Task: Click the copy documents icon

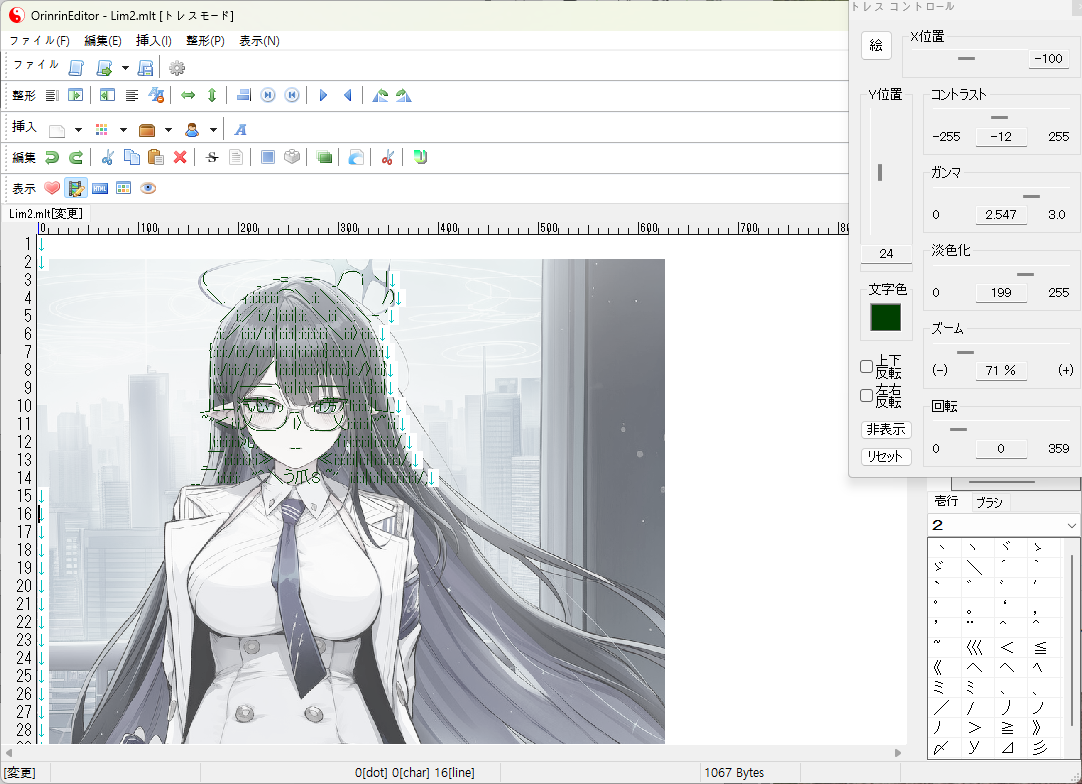Action: [x=132, y=157]
